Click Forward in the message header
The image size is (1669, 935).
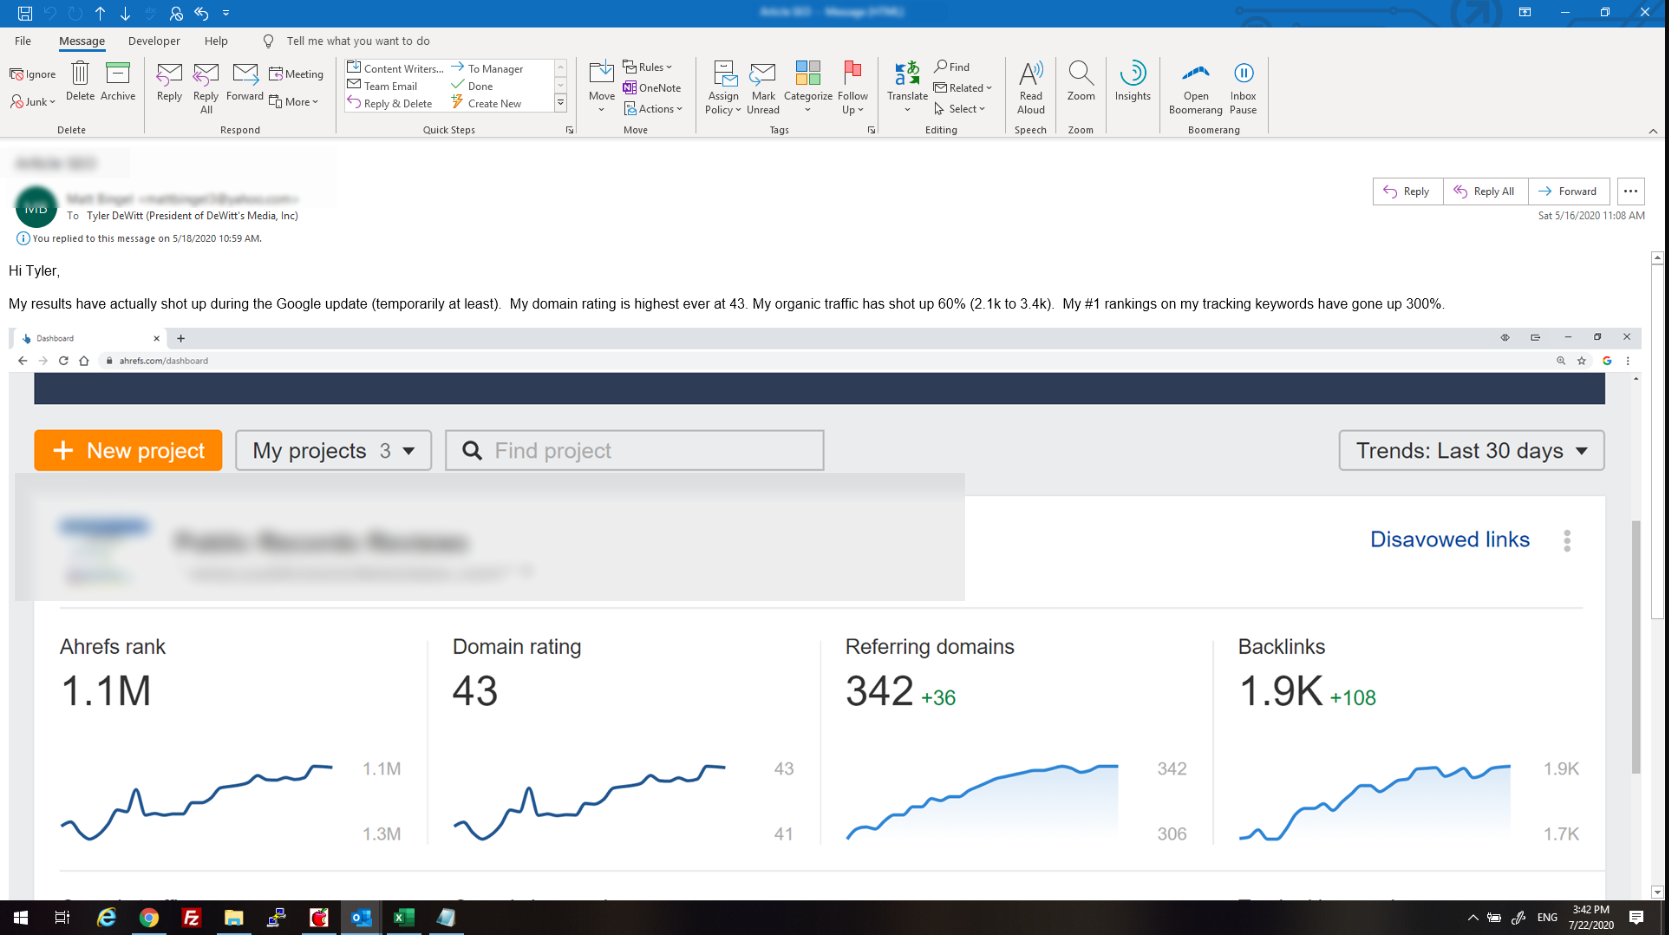click(x=1569, y=191)
